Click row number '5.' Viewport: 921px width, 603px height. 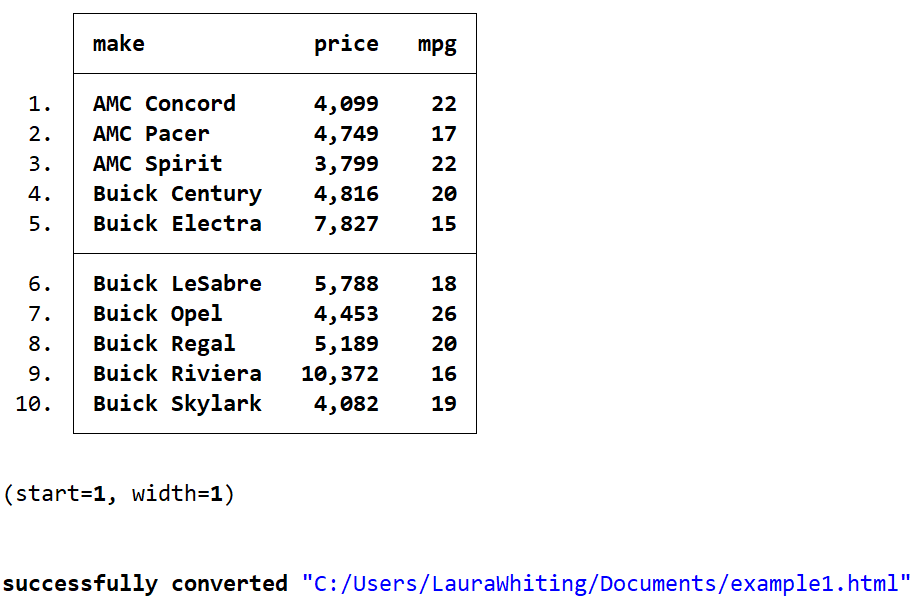coord(40,224)
